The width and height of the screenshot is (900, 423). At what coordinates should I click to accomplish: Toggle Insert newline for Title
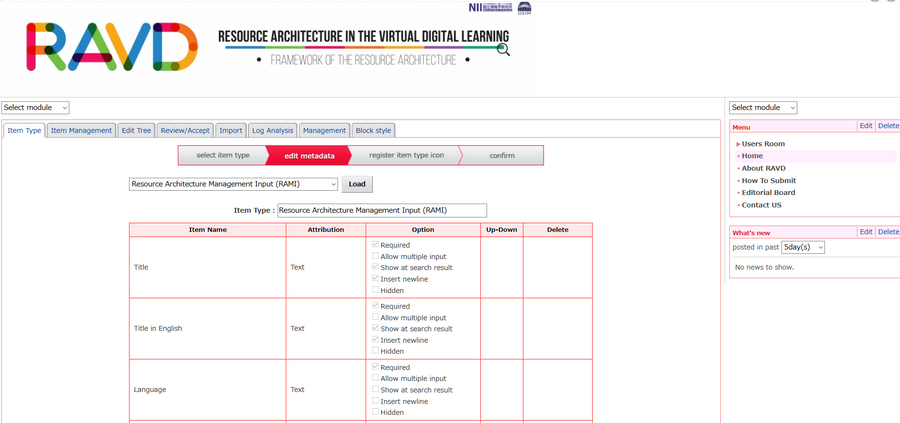click(x=375, y=279)
